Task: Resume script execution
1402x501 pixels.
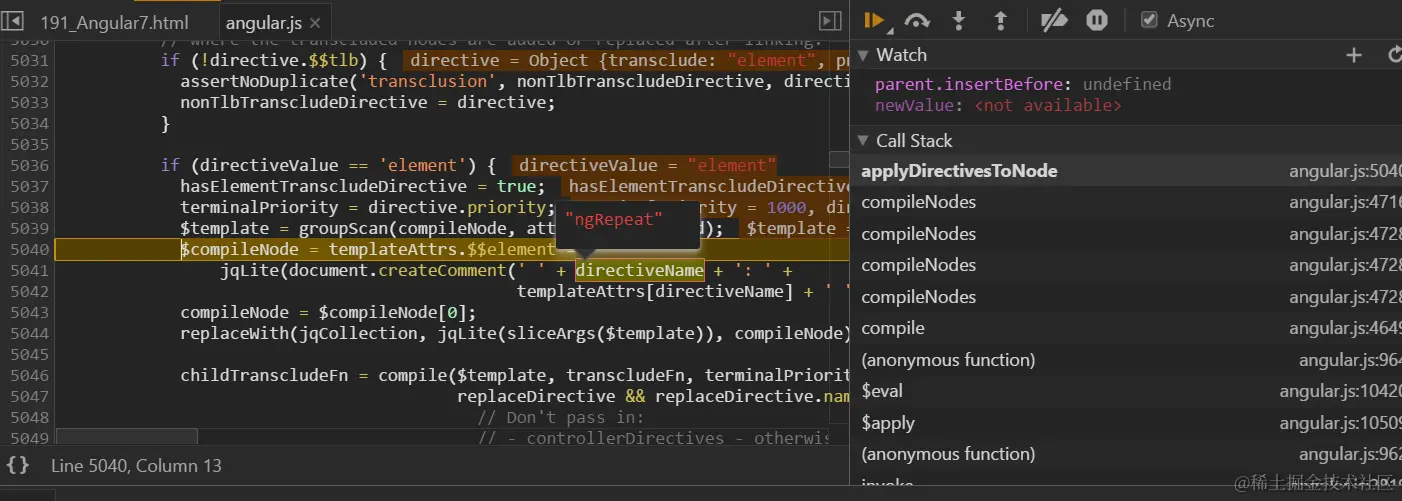Action: click(x=874, y=20)
